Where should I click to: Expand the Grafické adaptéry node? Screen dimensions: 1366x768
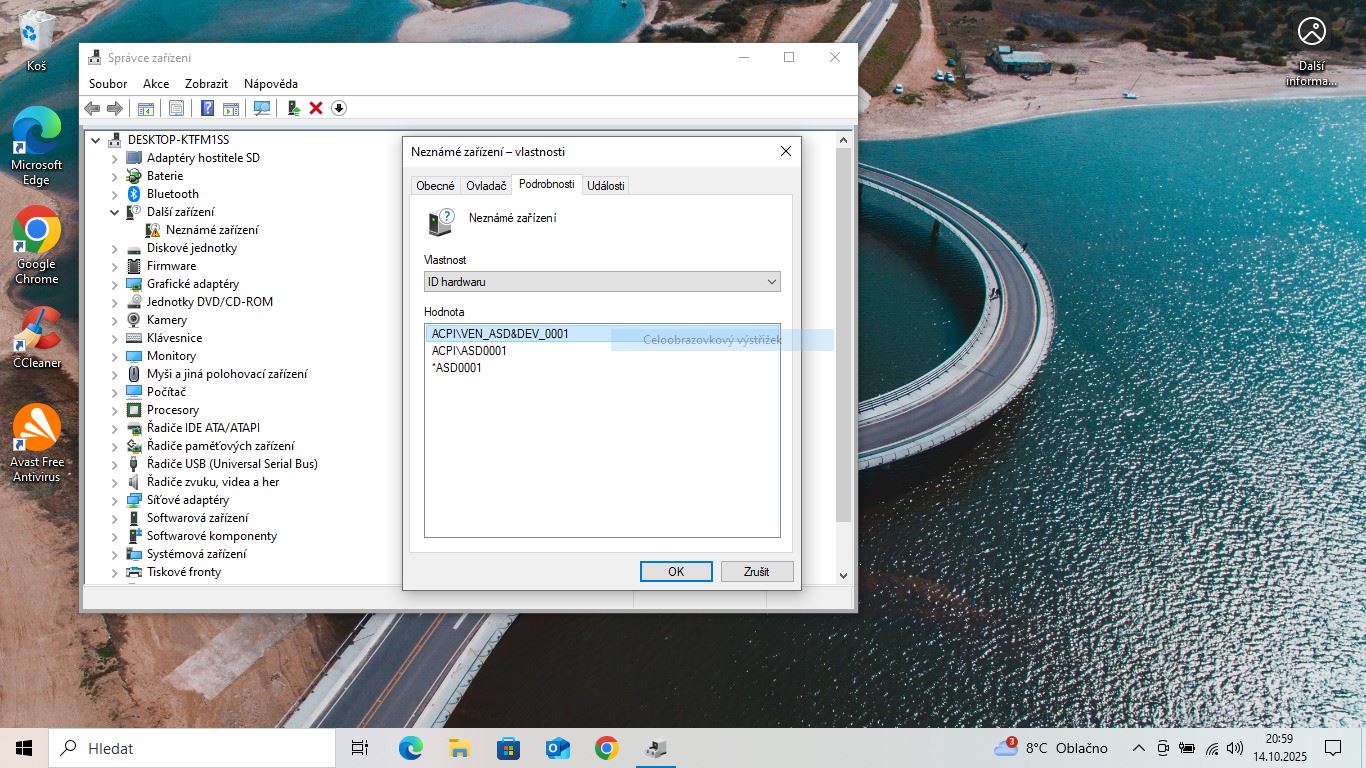click(x=115, y=284)
